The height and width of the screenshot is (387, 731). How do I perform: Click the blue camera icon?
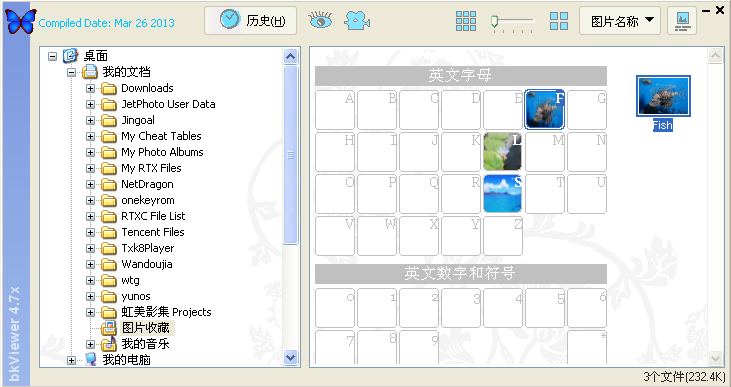coord(357,21)
